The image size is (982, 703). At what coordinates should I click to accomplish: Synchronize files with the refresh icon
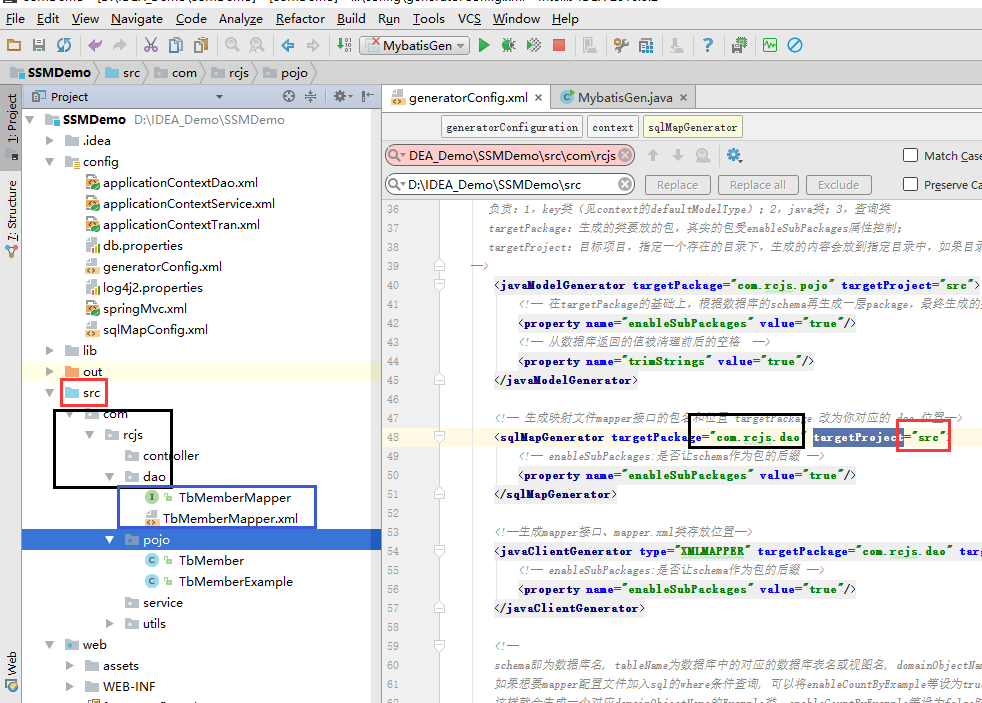click(64, 45)
